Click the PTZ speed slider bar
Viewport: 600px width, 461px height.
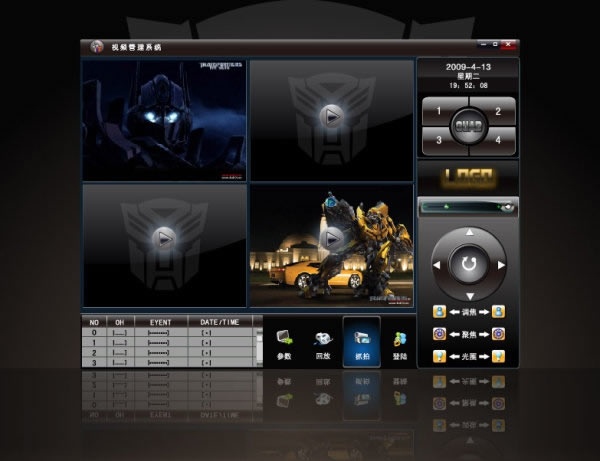pyautogui.click(x=468, y=207)
